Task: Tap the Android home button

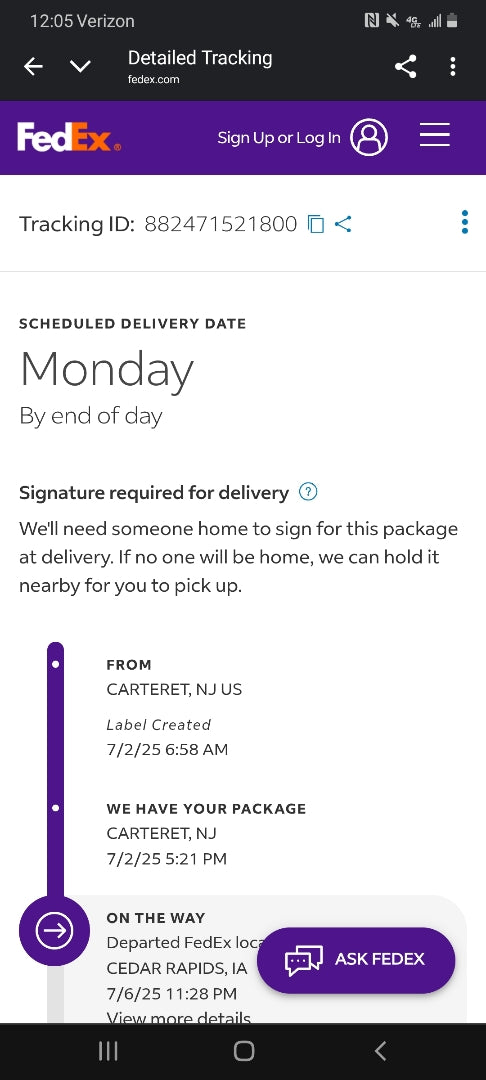Action: (x=244, y=1051)
